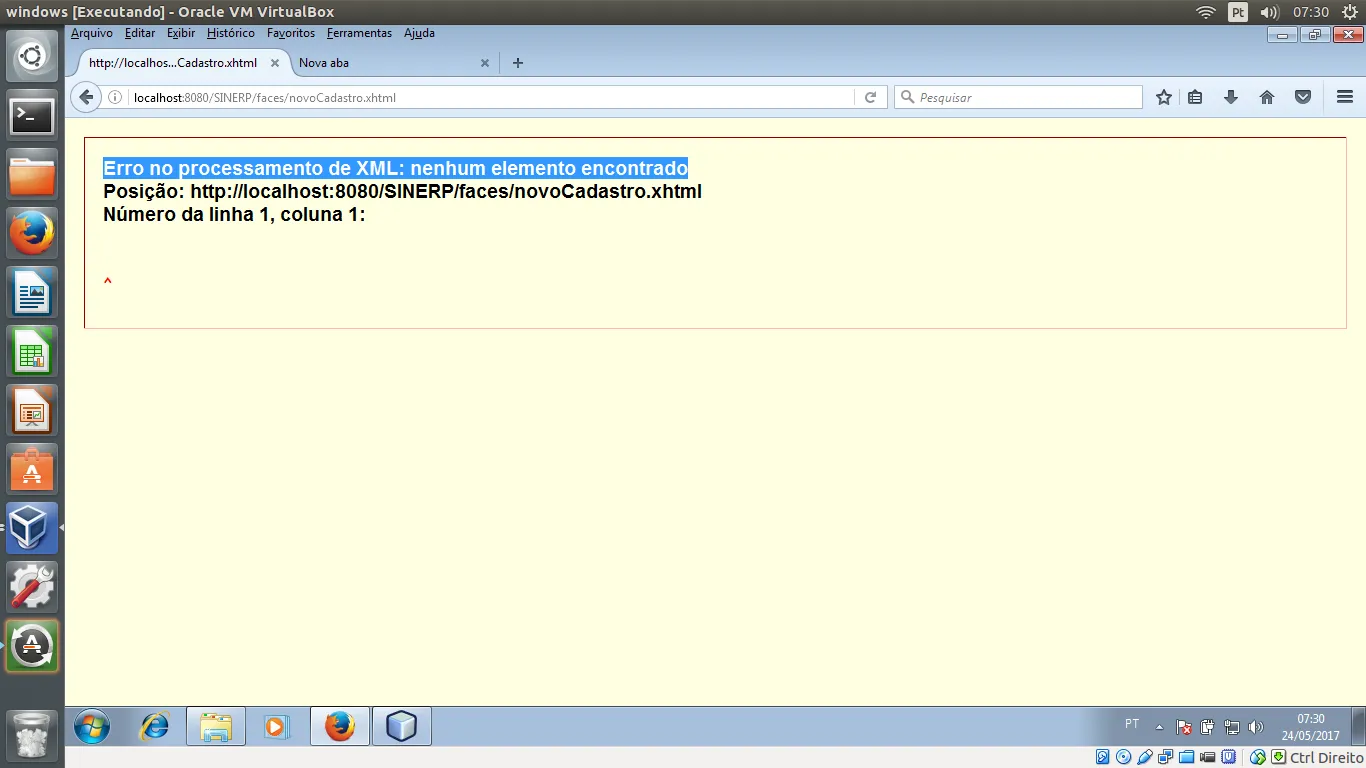
Task: Open the Favoritos menu
Action: tap(291, 33)
